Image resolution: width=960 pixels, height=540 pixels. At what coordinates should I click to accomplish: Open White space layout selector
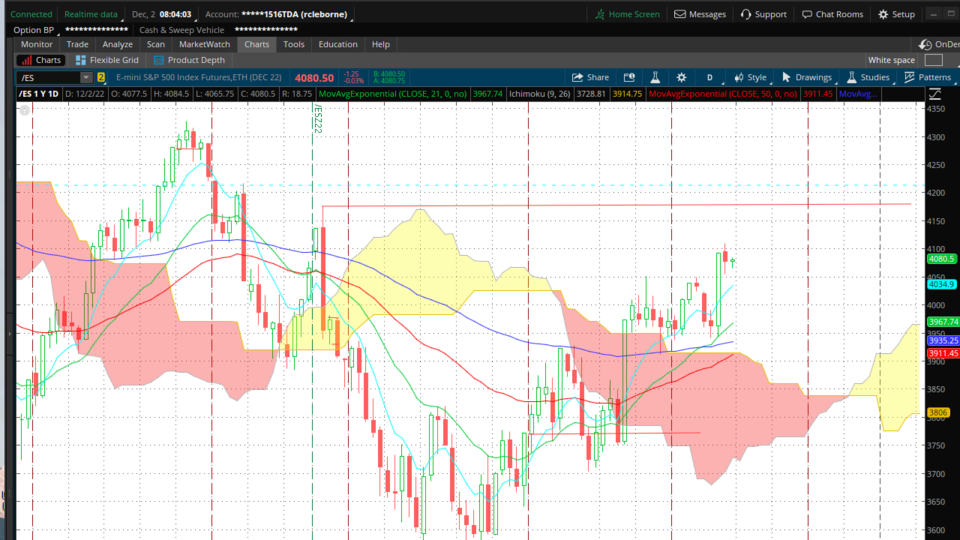(x=934, y=60)
